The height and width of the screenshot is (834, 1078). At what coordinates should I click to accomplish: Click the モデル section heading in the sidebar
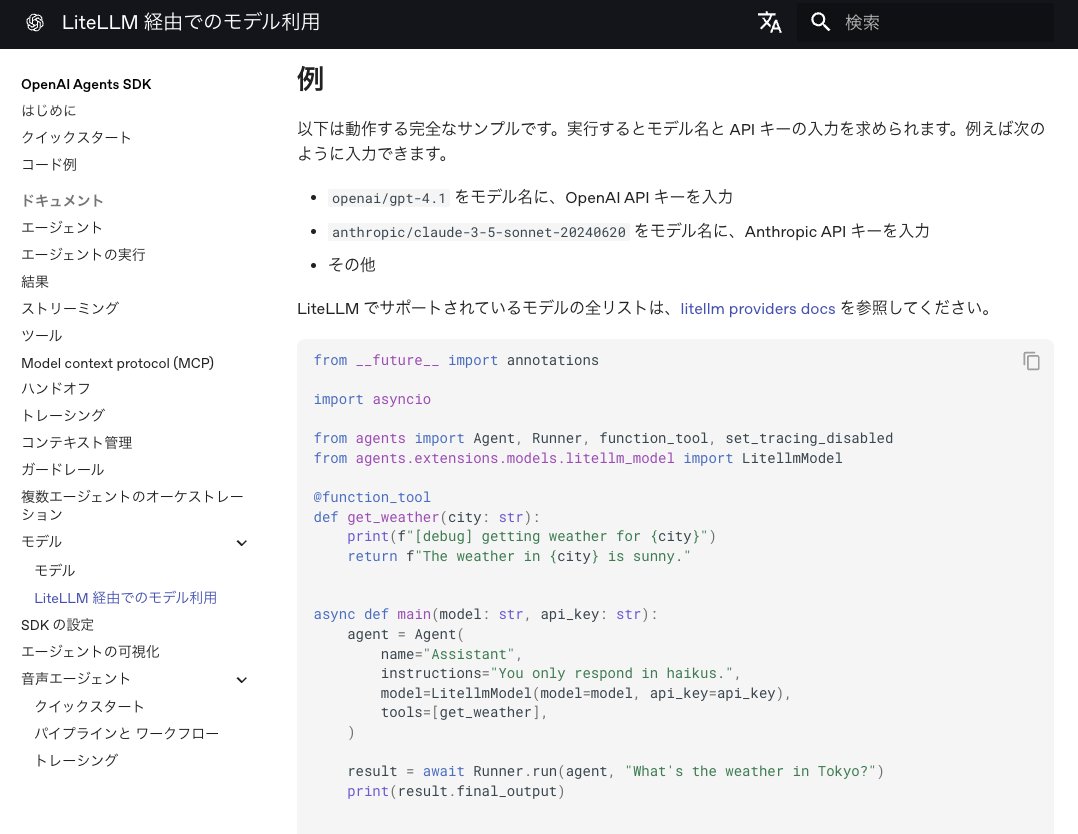[41, 542]
